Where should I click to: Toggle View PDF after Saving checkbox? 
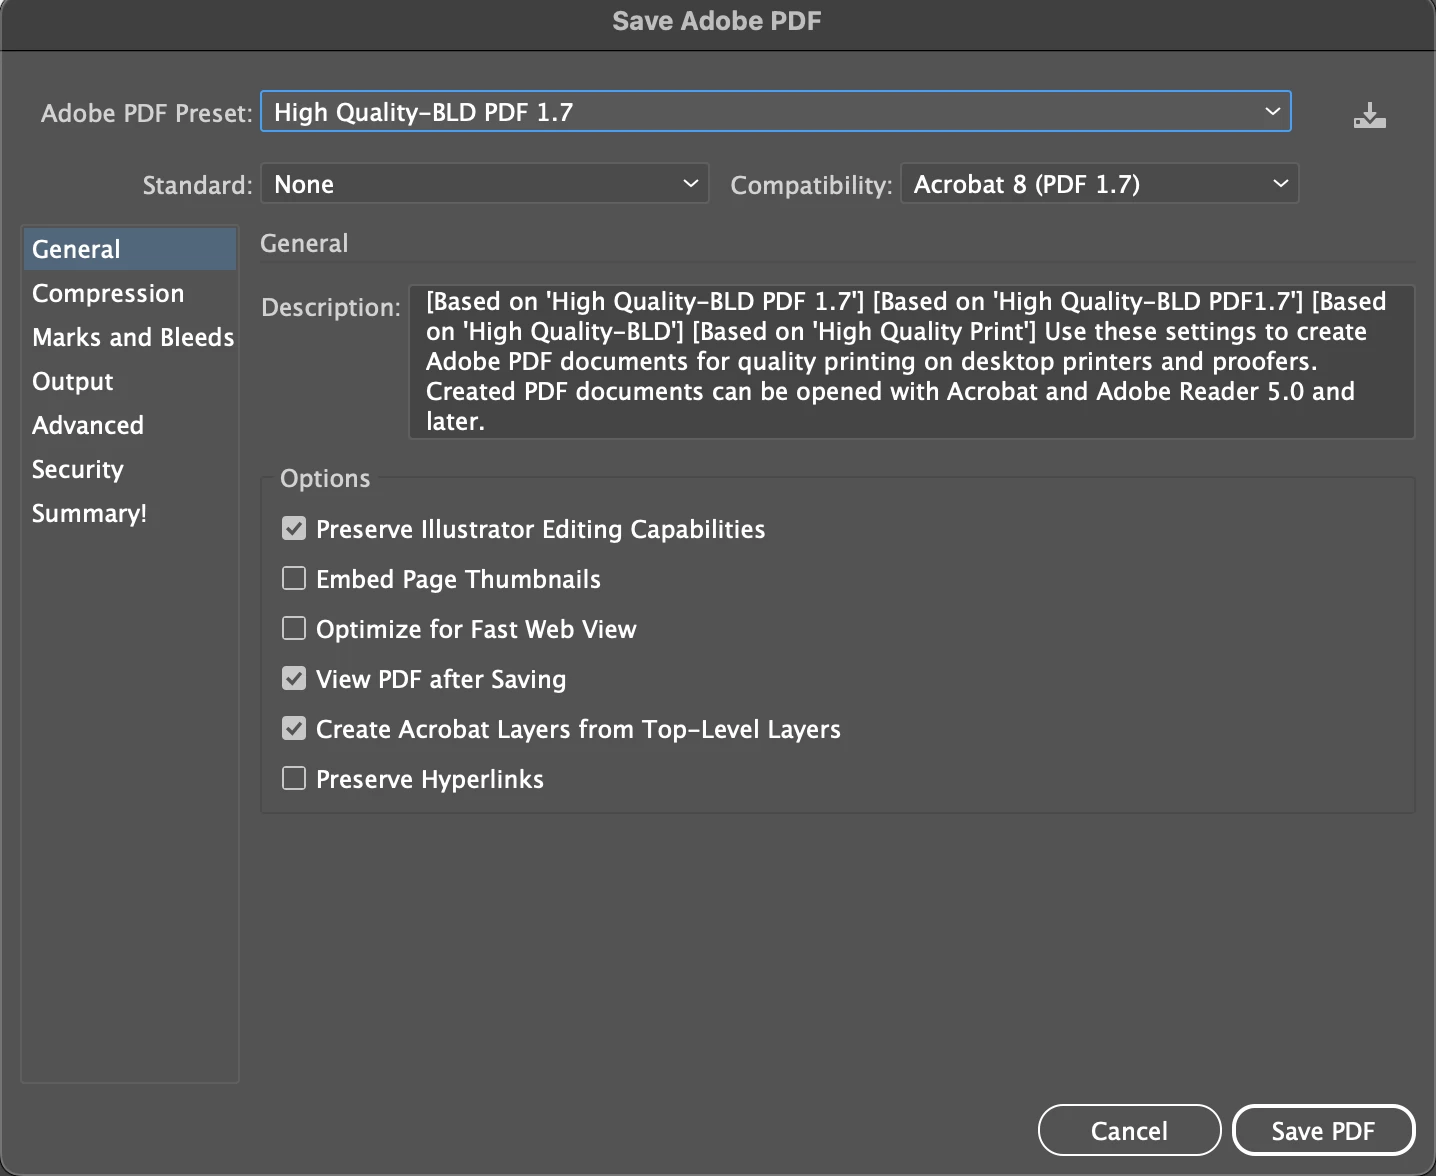click(x=294, y=678)
